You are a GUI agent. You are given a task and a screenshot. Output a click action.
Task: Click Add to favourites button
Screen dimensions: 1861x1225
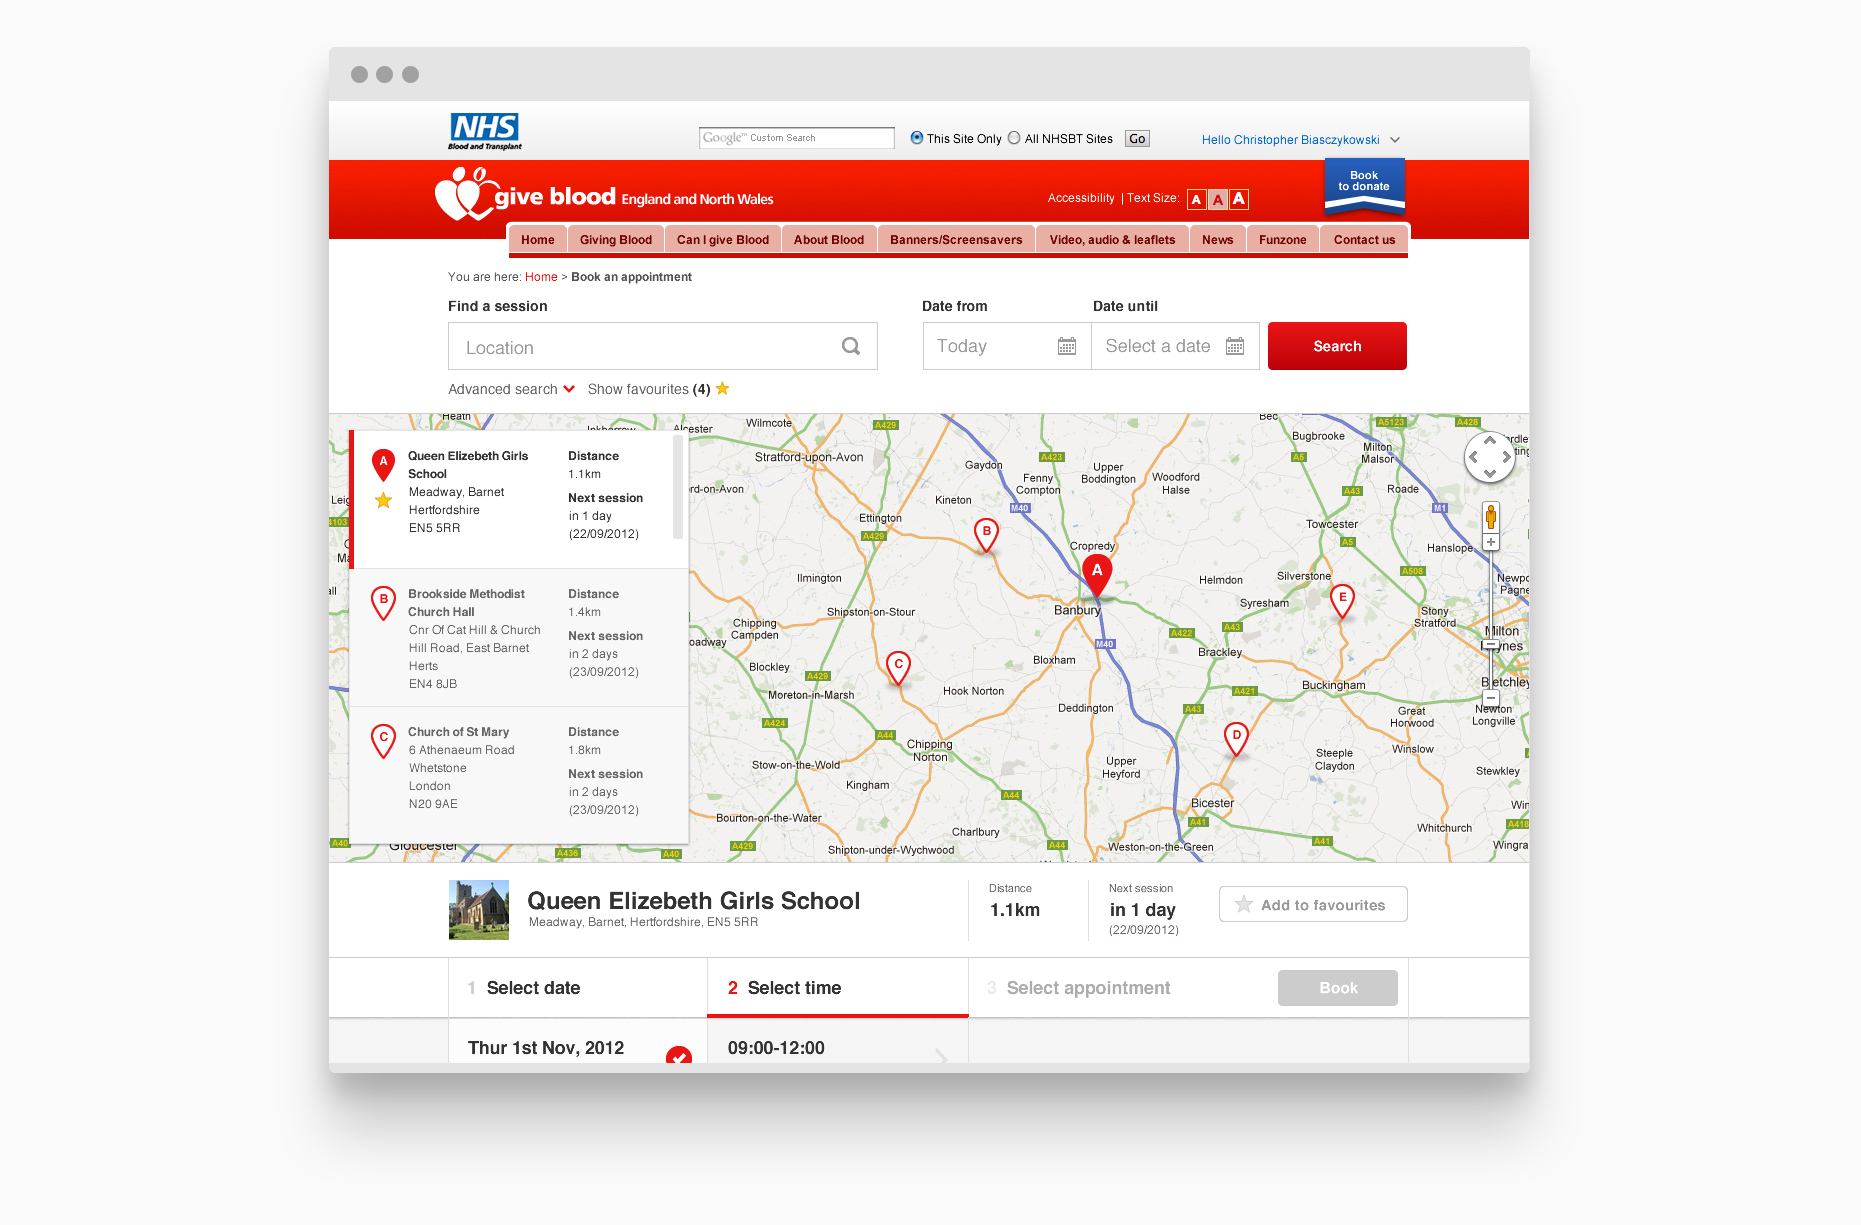click(1313, 904)
